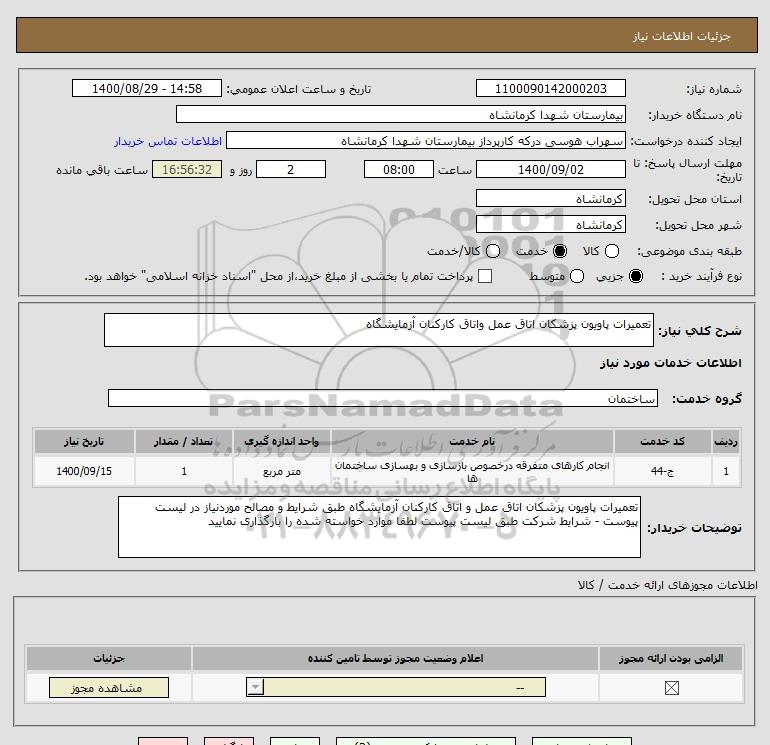
Task: Click the need date cell 1400/09/15
Action: 84,471
